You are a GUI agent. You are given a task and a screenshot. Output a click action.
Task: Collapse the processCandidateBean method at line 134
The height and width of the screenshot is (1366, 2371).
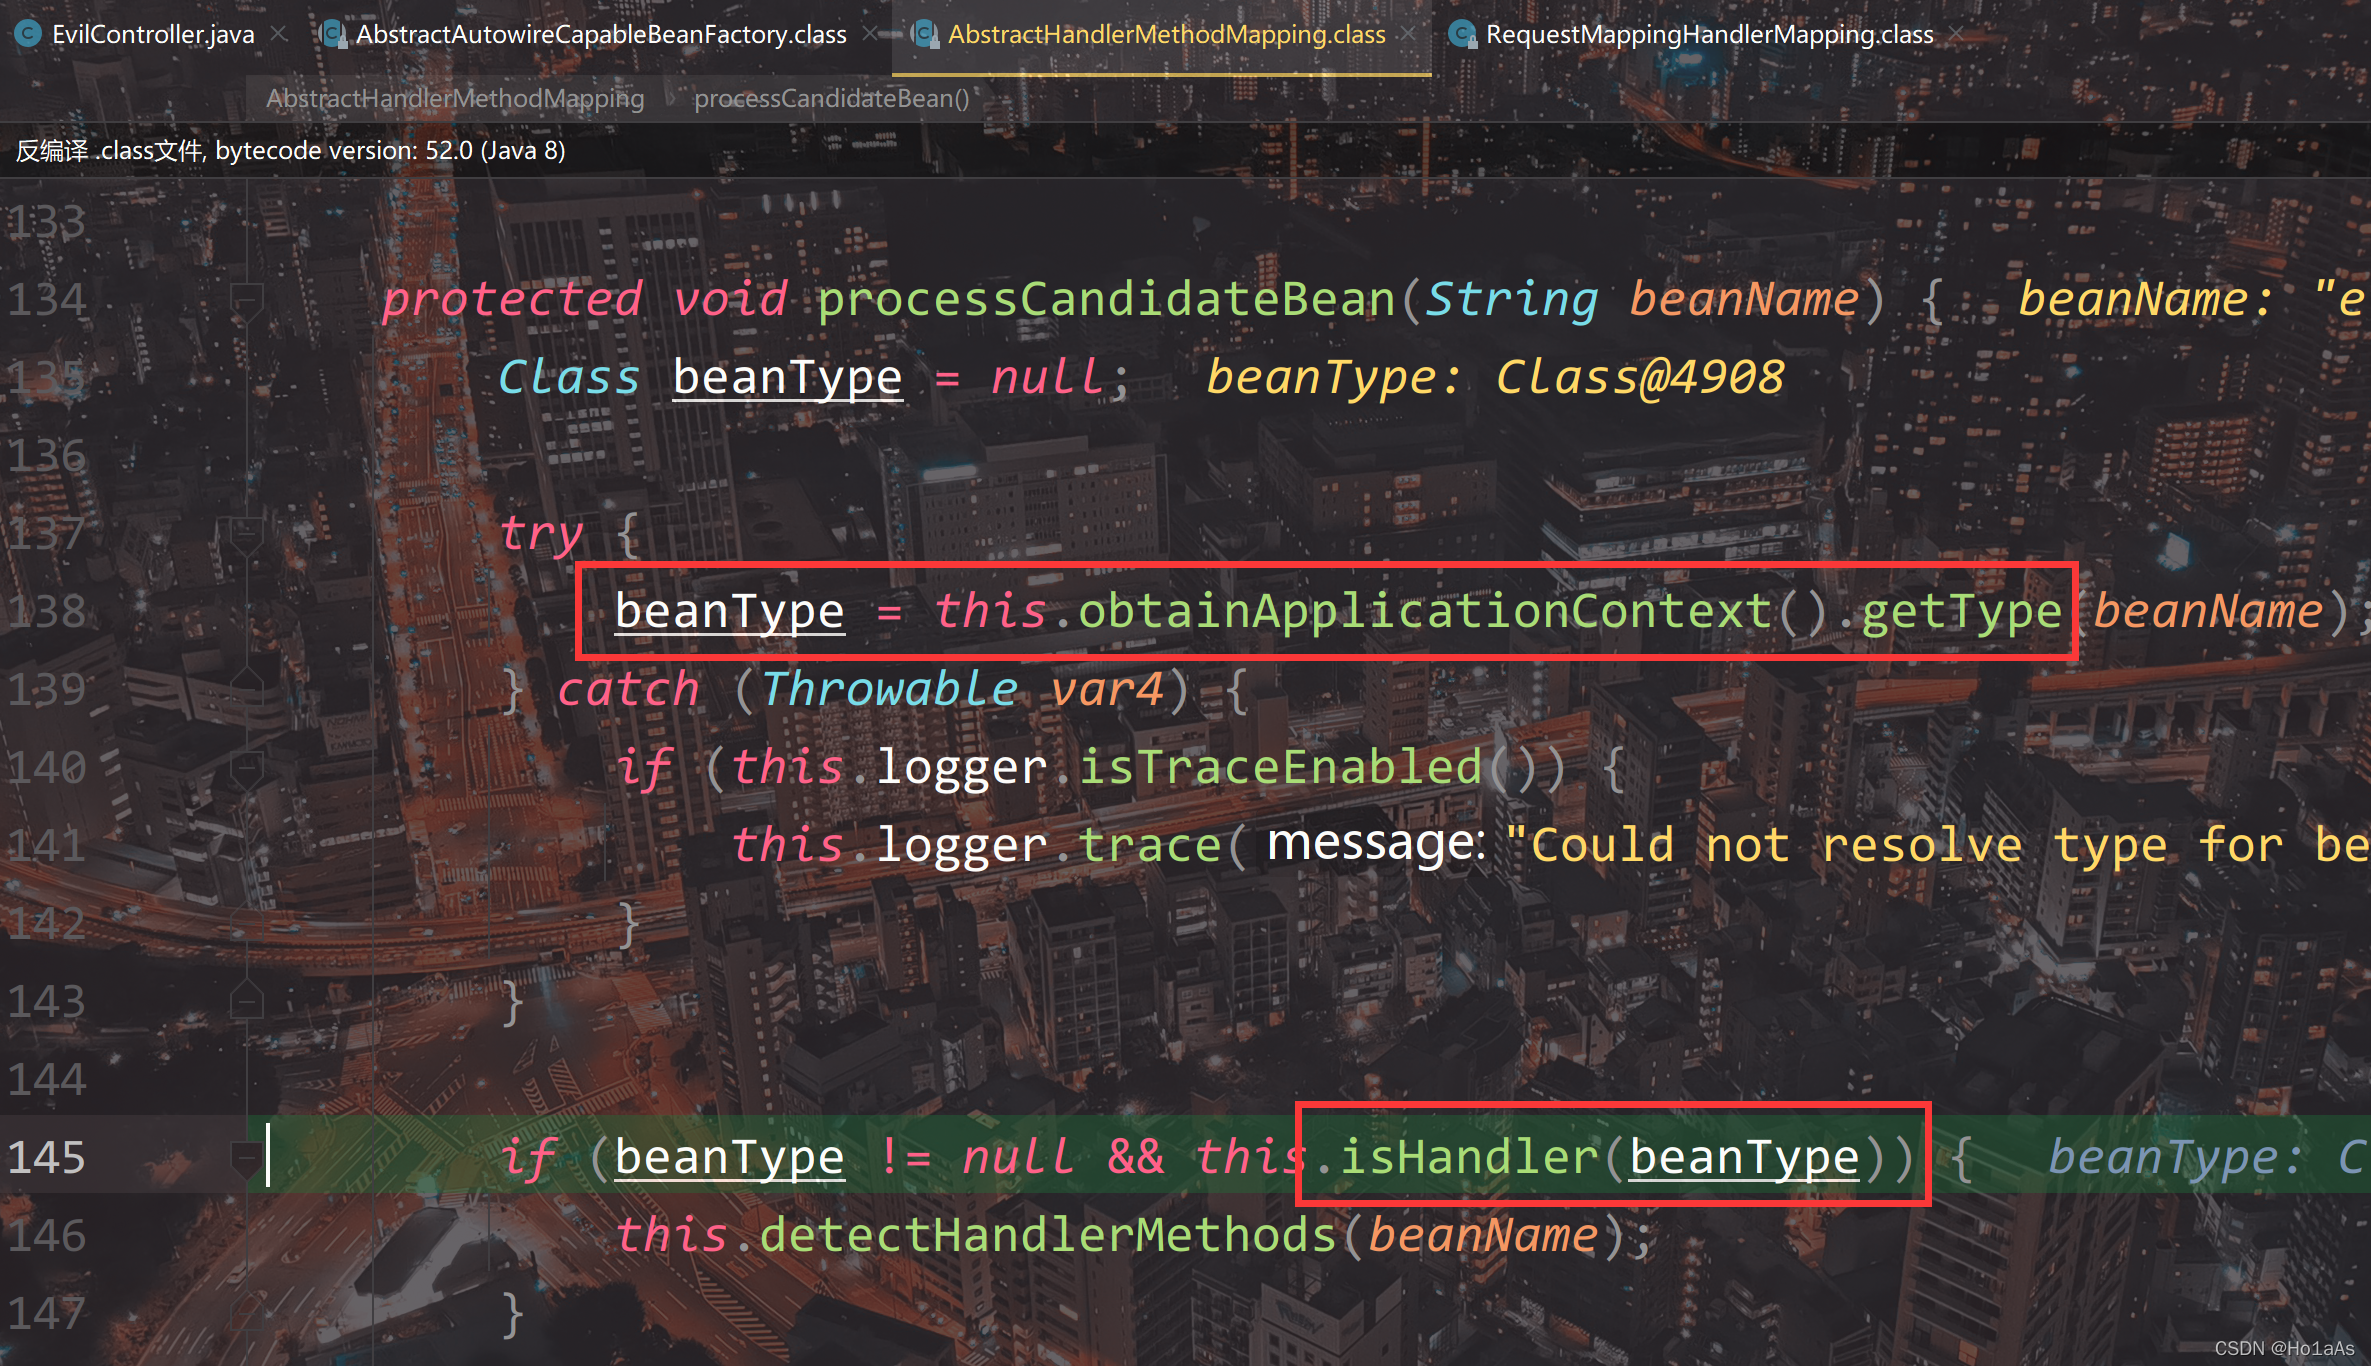click(x=246, y=299)
